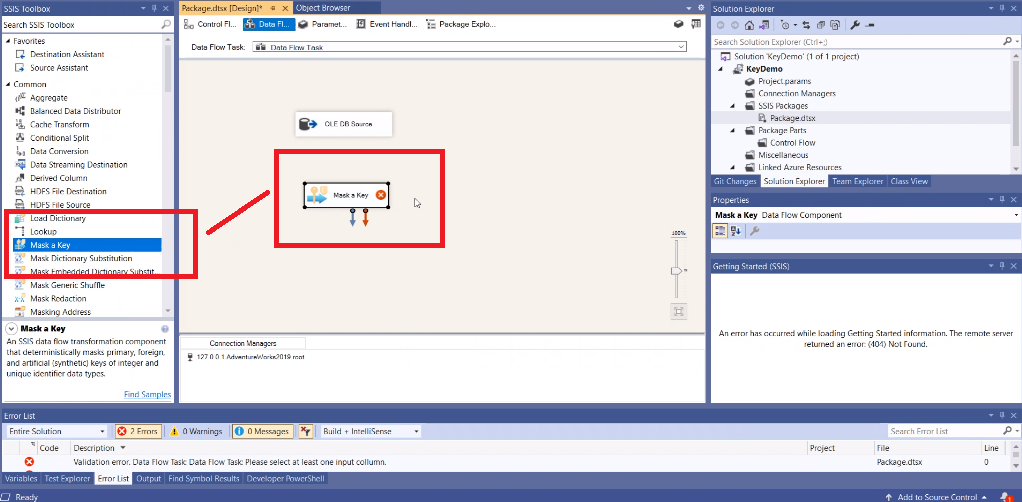
Task: Click the Search Error List field
Action: click(x=946, y=431)
